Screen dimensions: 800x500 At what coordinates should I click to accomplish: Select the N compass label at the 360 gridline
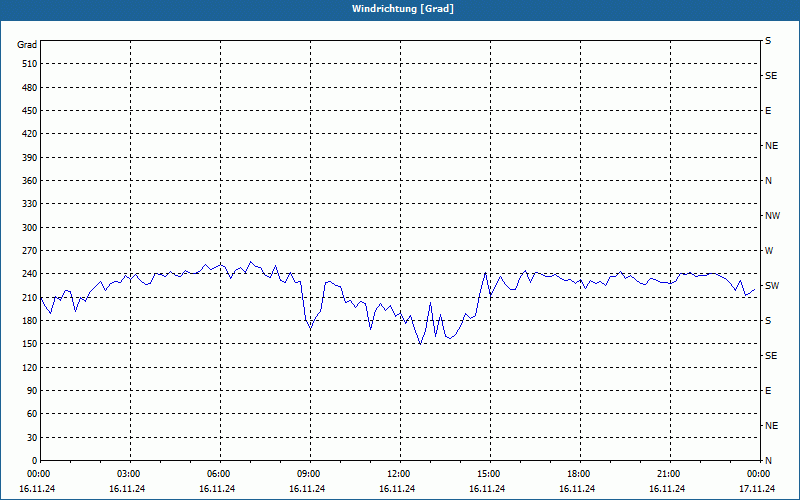[x=768, y=181]
